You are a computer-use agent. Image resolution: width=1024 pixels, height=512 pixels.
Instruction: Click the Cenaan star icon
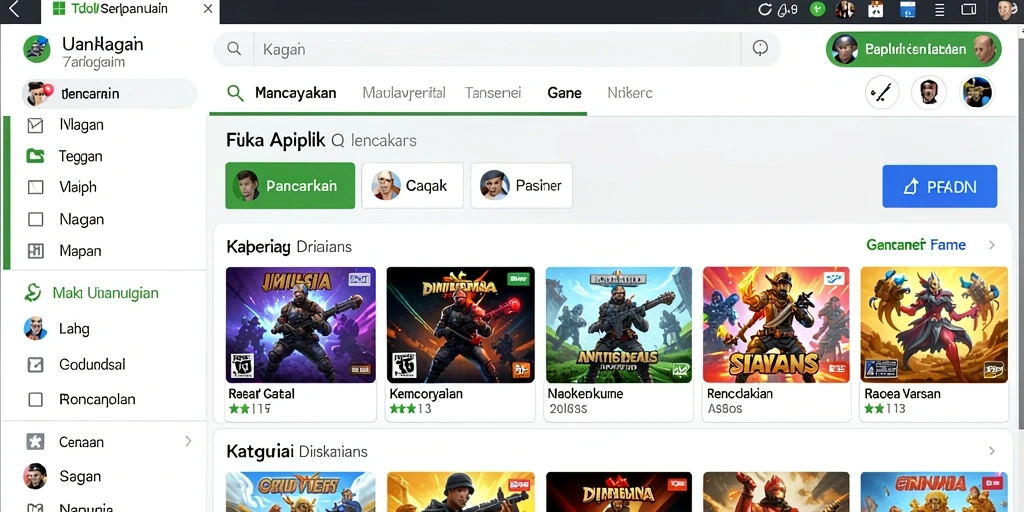35,442
